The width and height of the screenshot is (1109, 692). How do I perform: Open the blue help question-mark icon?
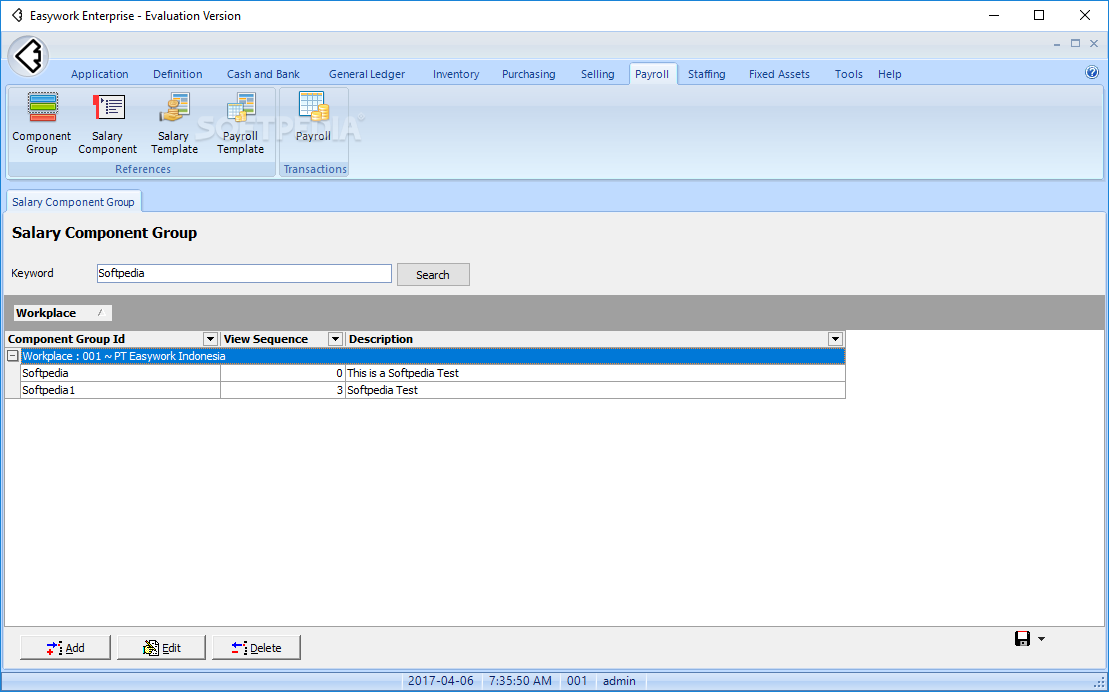click(x=1092, y=72)
